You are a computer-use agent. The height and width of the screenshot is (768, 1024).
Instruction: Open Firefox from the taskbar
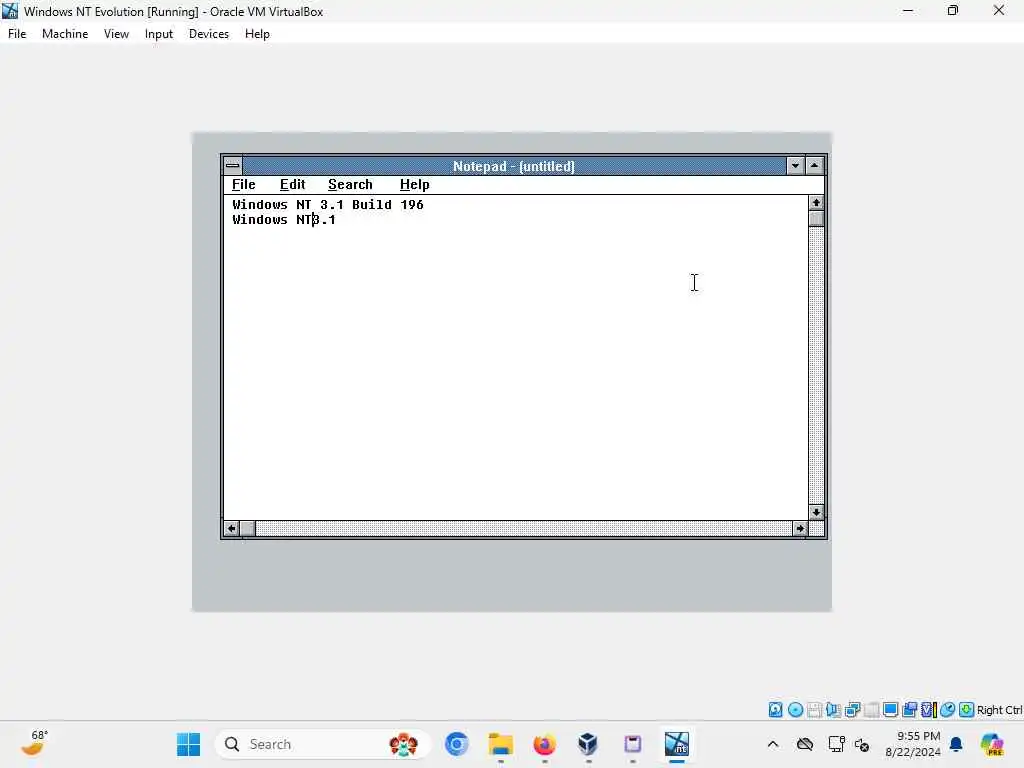[x=545, y=744]
